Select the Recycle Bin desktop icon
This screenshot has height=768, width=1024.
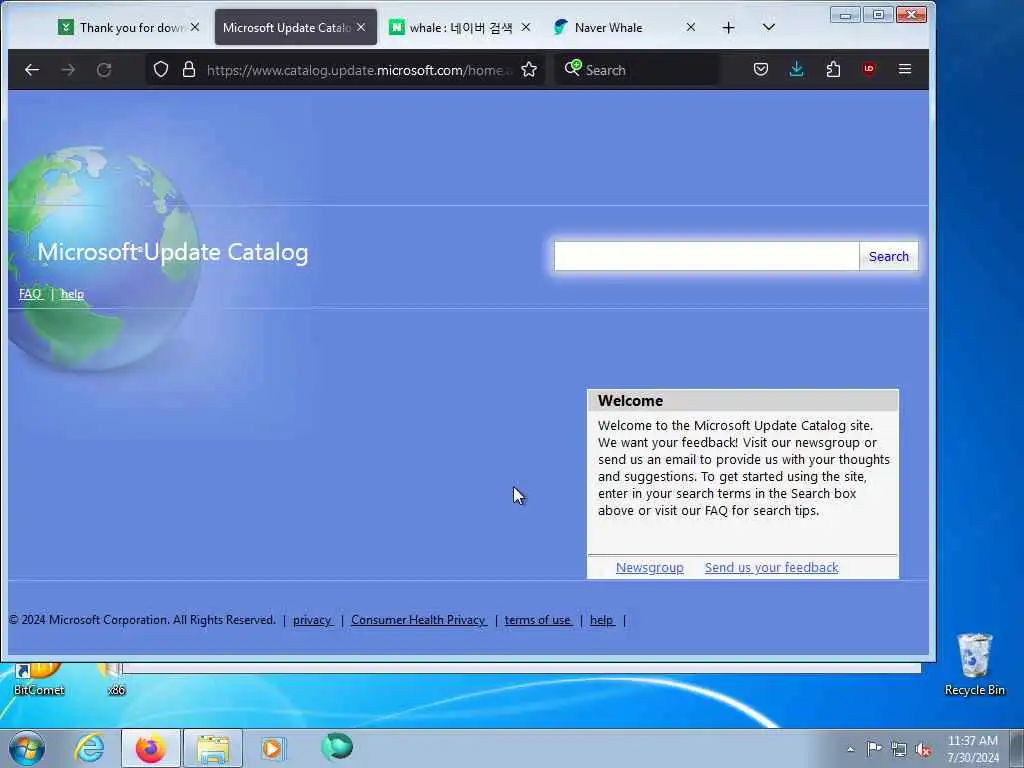tap(974, 664)
